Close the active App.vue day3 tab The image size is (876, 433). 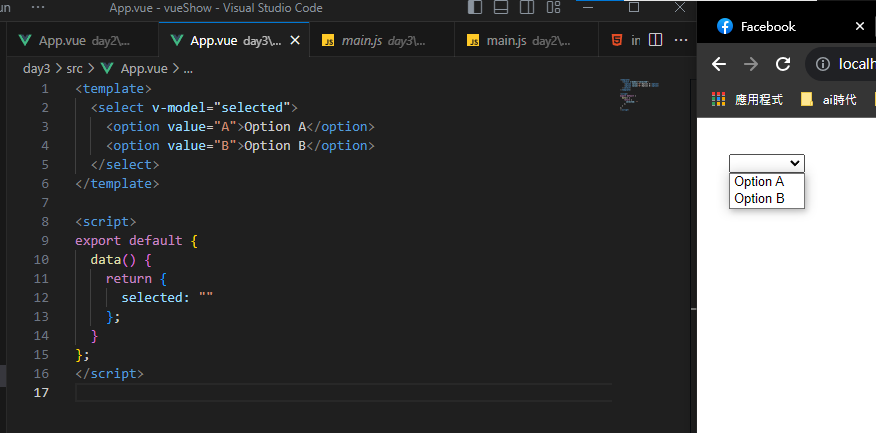tap(294, 41)
